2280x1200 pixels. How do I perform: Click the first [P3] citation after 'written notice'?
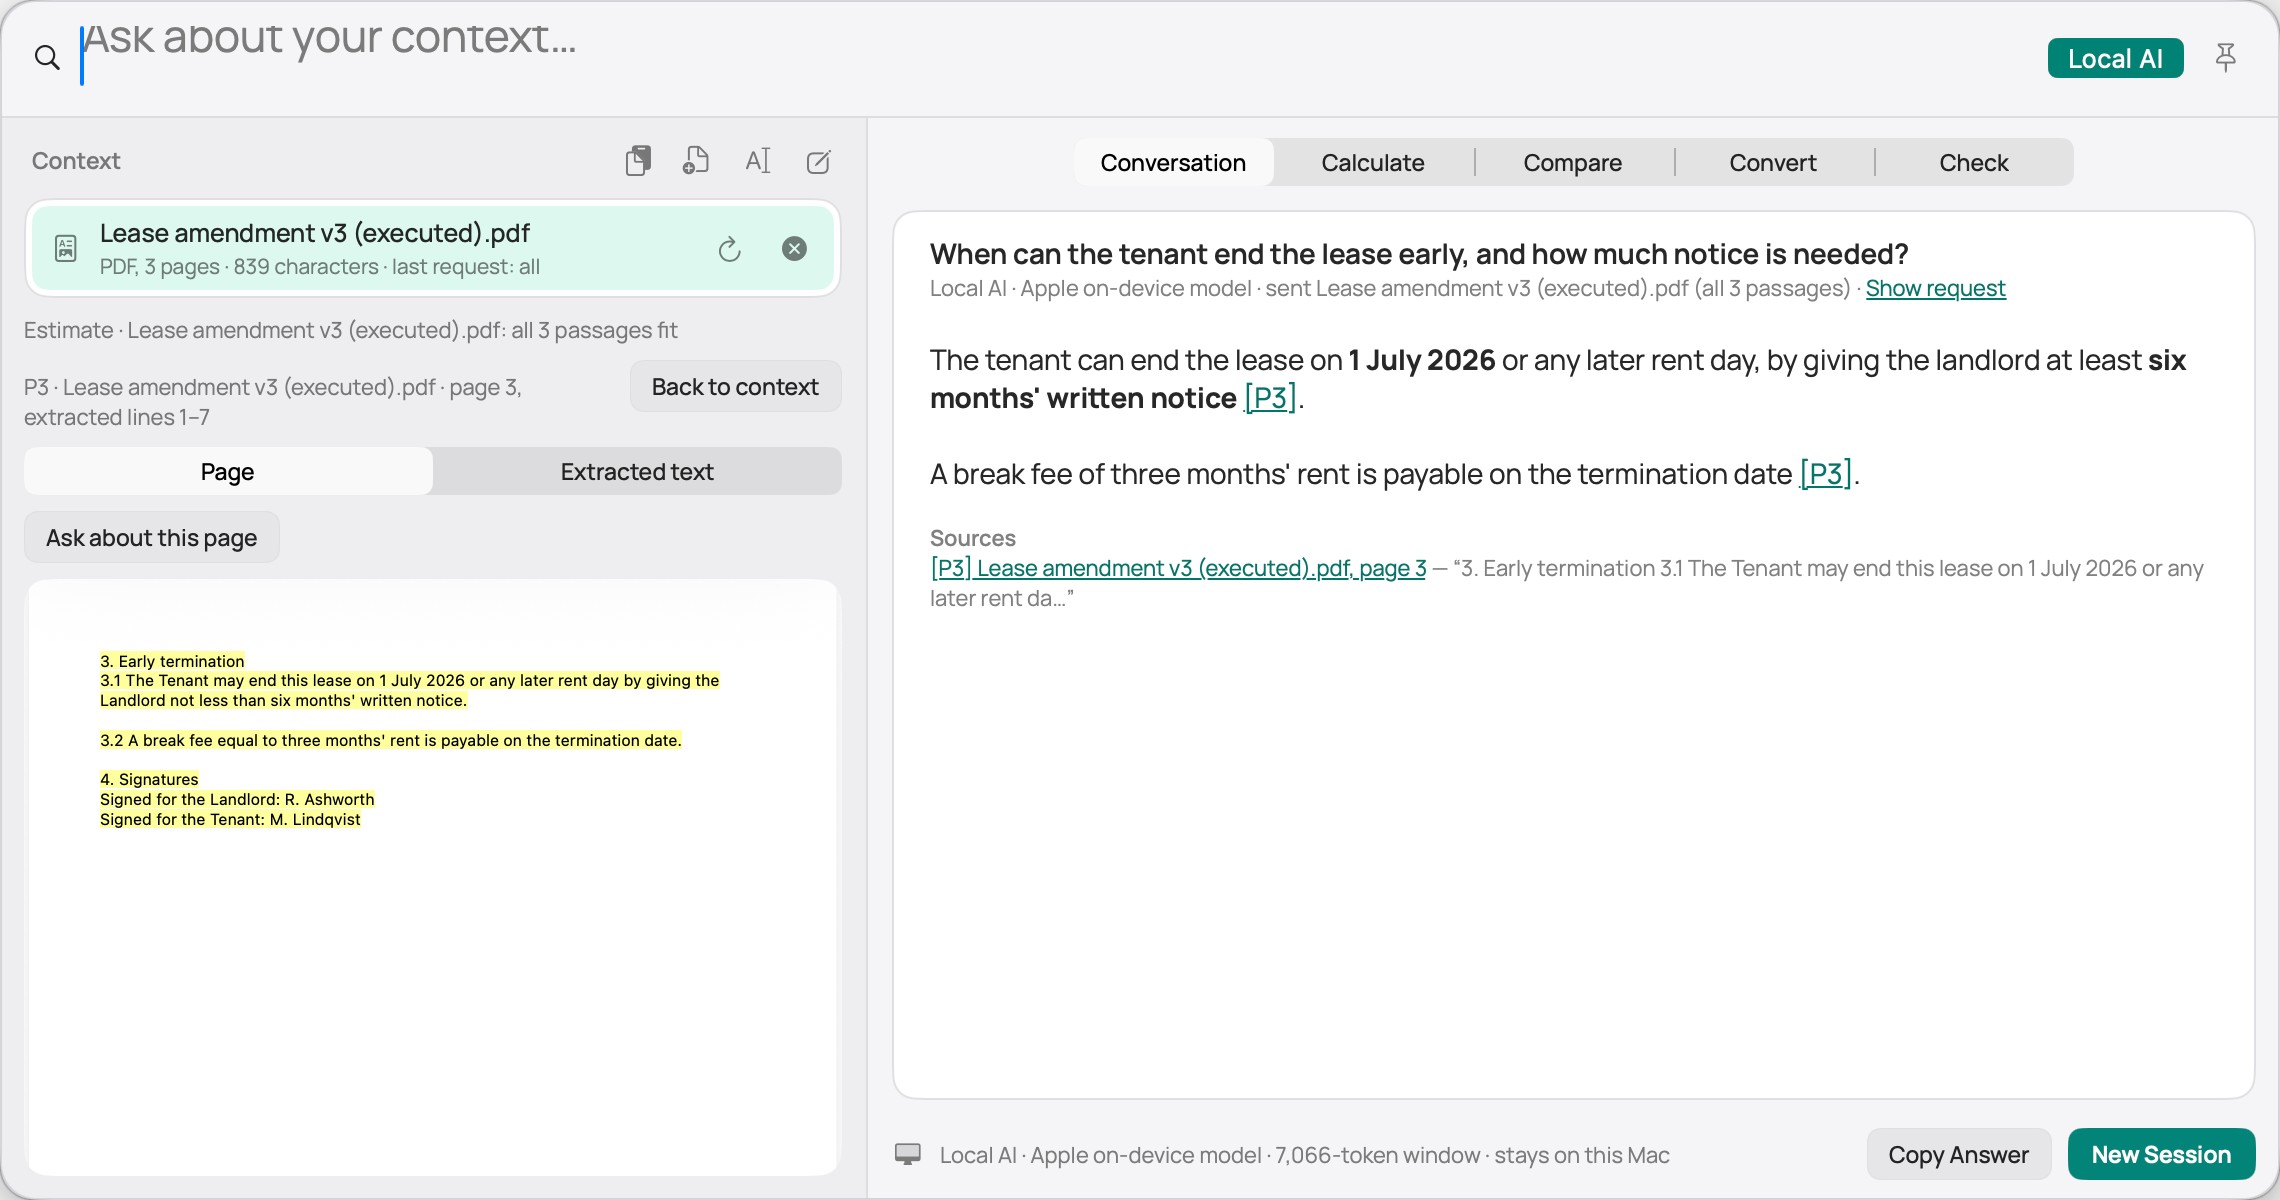[x=1270, y=398]
